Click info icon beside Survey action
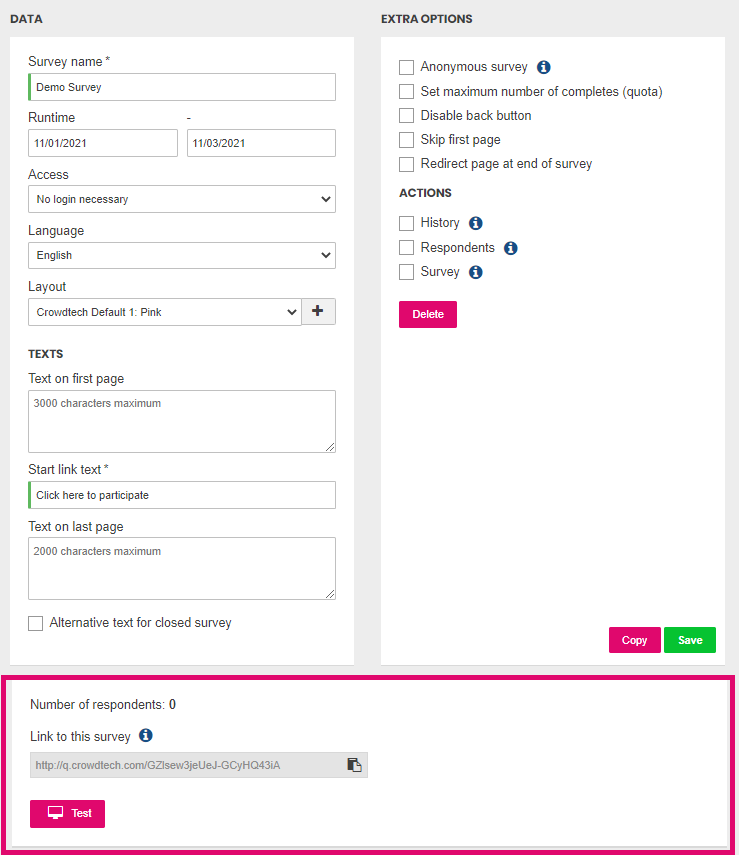 click(x=476, y=272)
